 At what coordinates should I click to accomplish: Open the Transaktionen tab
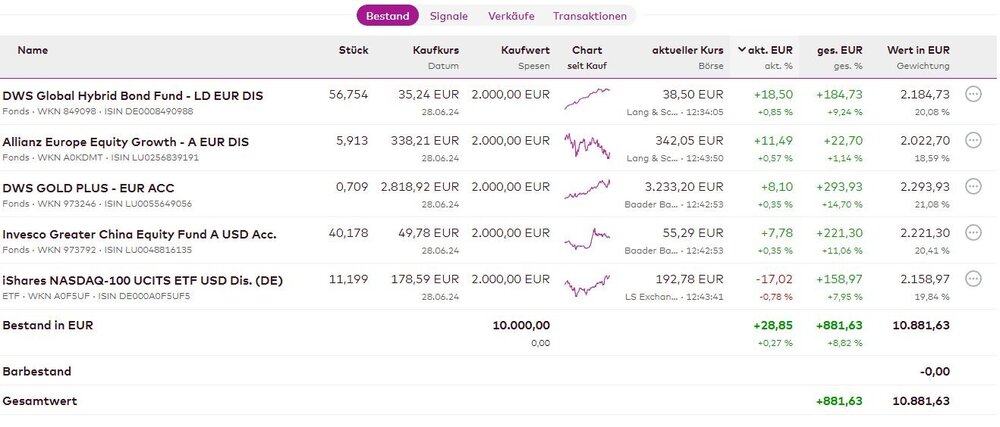590,16
